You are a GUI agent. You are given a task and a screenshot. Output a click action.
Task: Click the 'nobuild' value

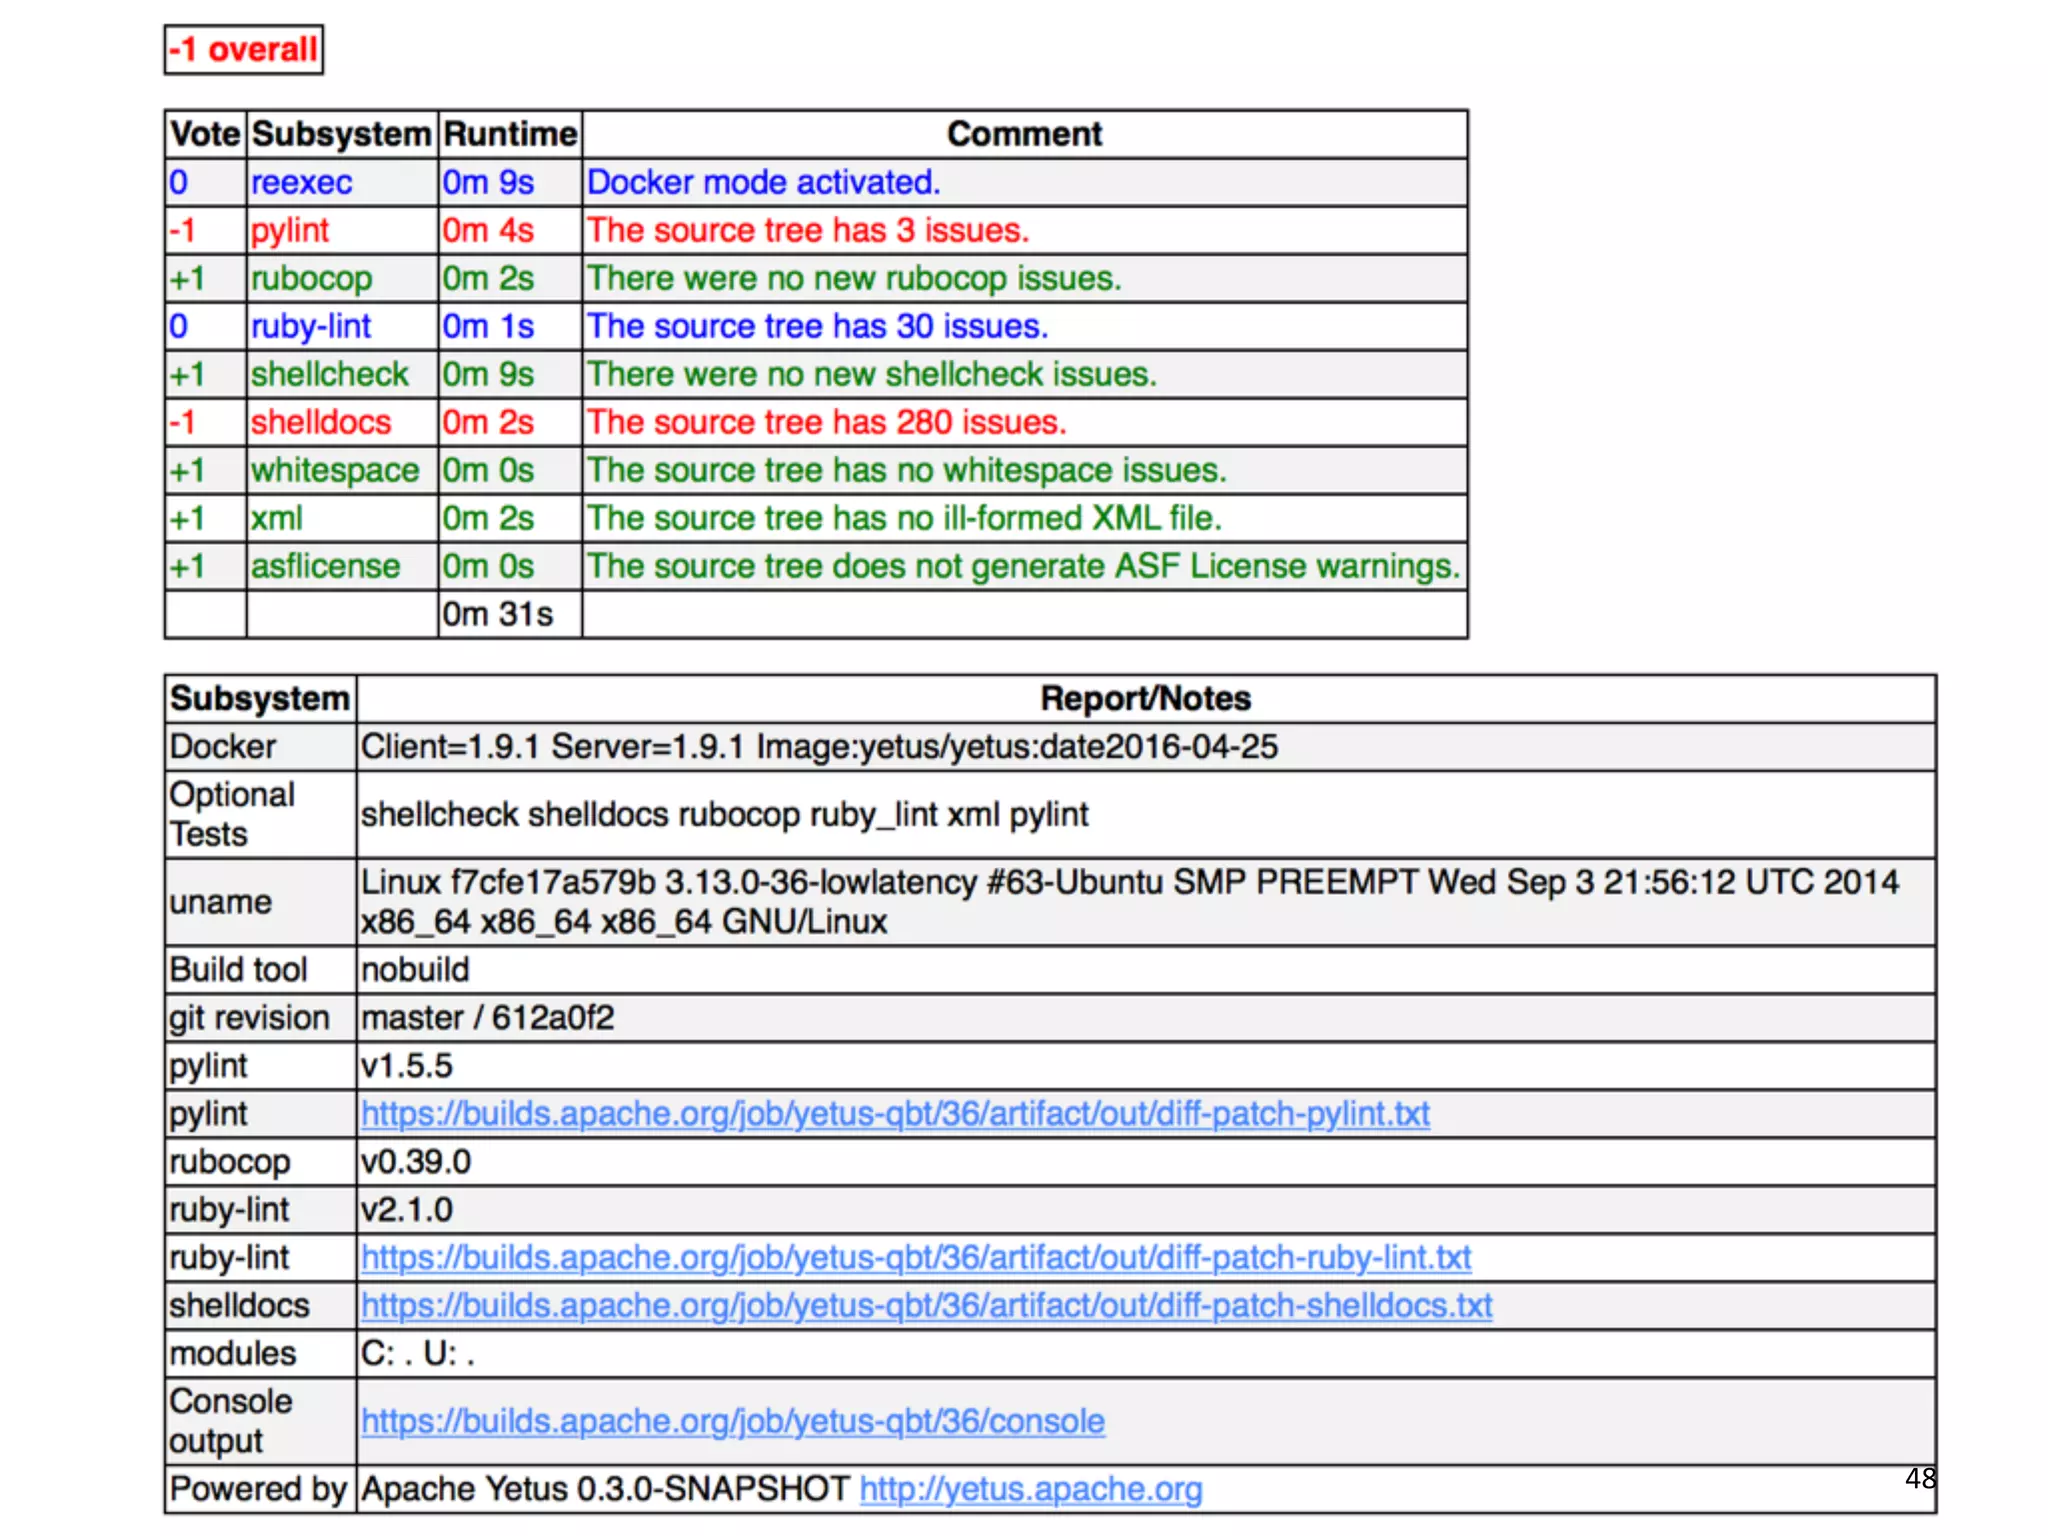[415, 970]
